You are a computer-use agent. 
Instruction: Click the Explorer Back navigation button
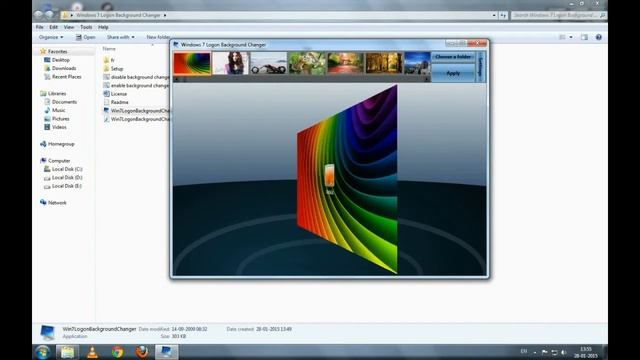[x=38, y=15]
